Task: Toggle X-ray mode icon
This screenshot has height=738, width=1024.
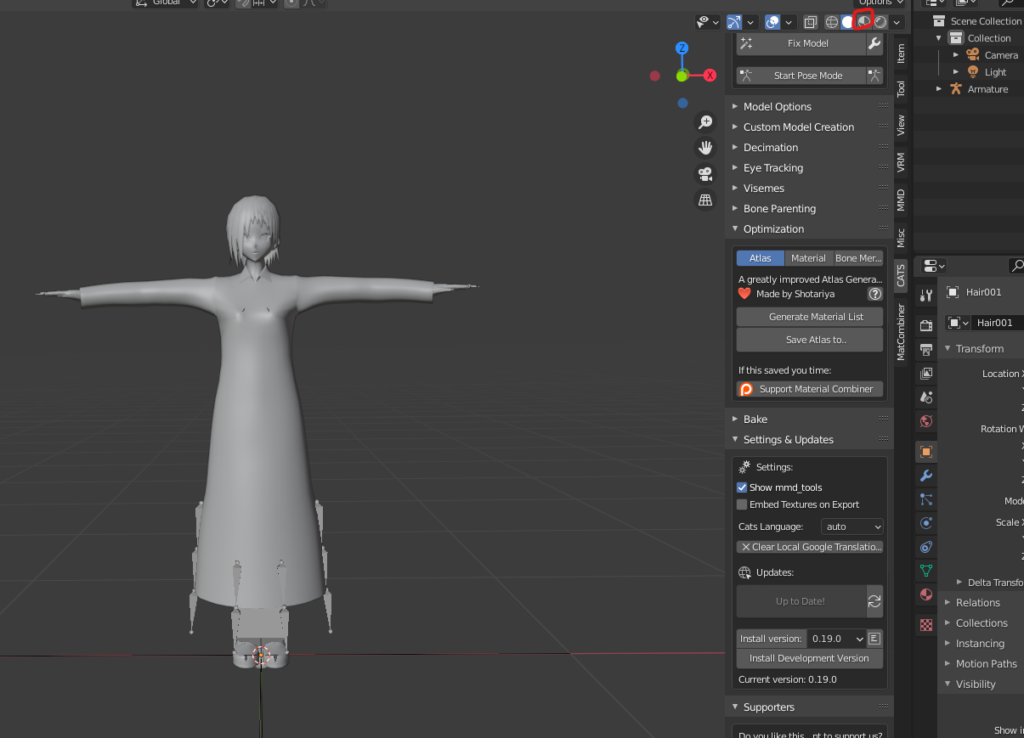Action: coord(810,22)
